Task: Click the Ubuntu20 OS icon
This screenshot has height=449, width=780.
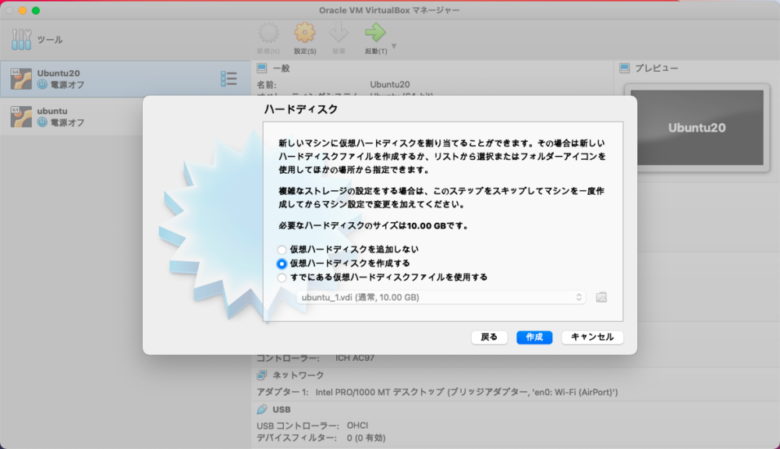Action: (21, 79)
